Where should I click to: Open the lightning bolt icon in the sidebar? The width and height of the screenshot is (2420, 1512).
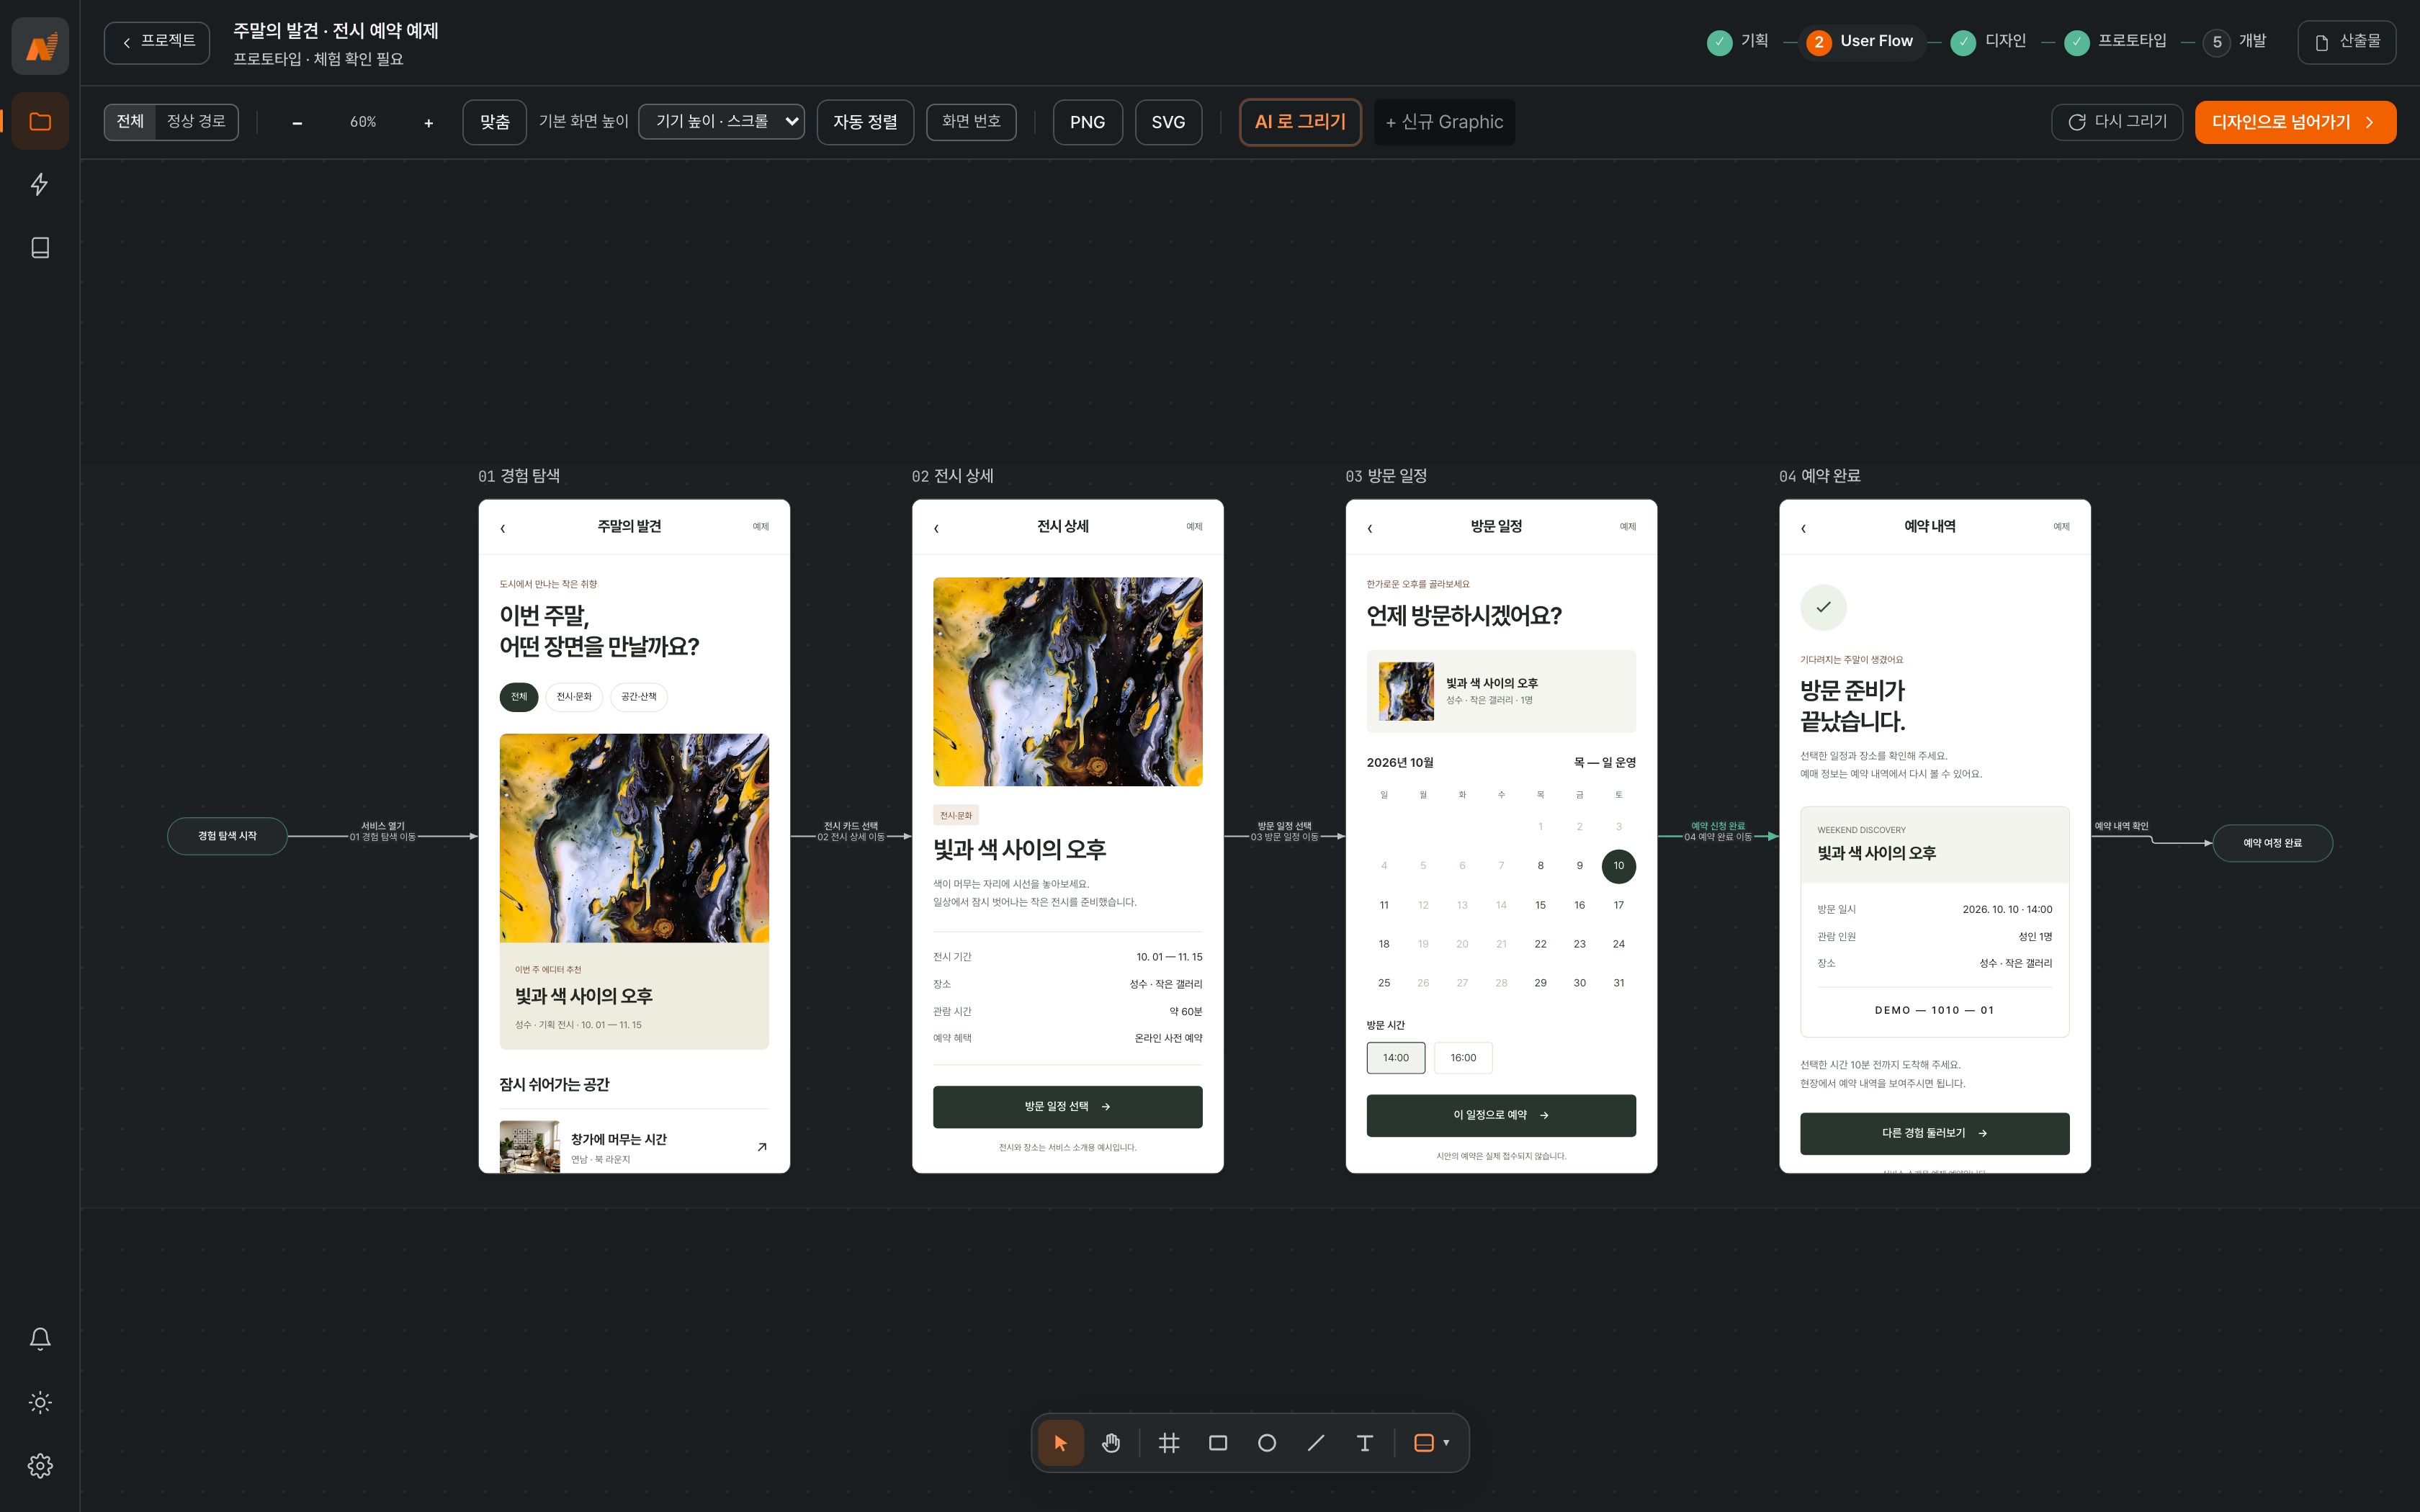40,184
